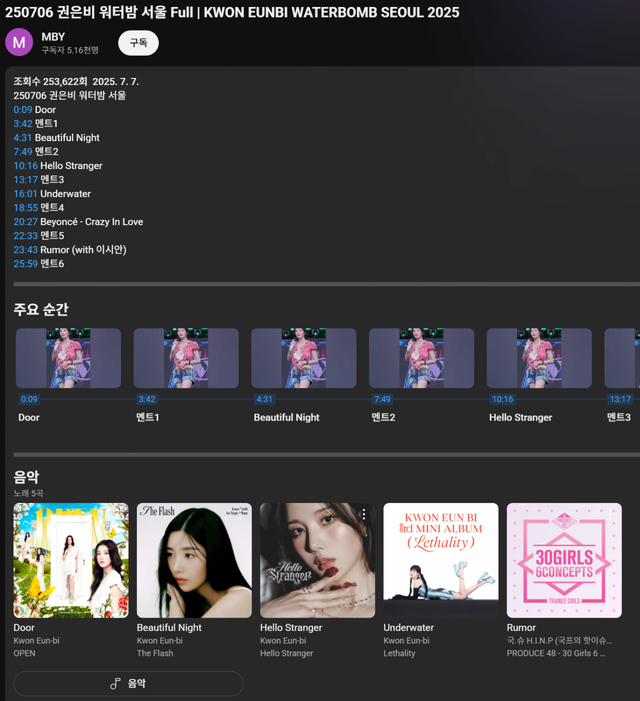640x701 pixels.
Task: Click the 25:59 멘트6 timestamp
Action: (26, 264)
